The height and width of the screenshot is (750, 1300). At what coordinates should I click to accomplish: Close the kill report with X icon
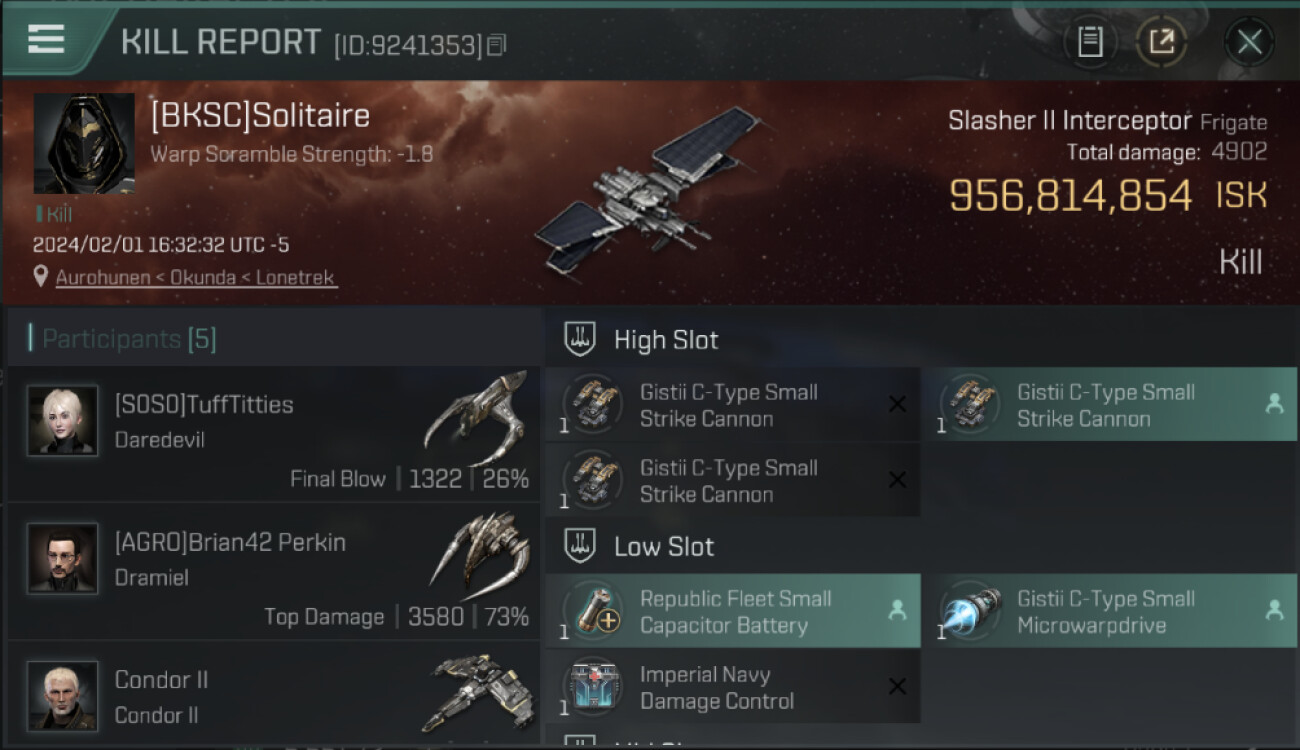[x=1249, y=42]
